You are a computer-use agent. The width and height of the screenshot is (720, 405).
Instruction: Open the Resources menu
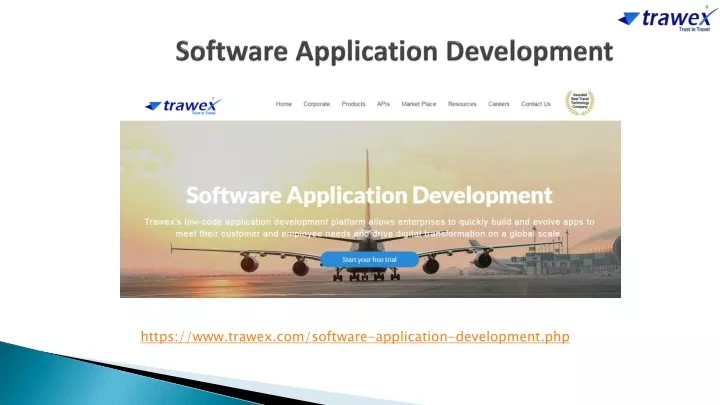462,104
